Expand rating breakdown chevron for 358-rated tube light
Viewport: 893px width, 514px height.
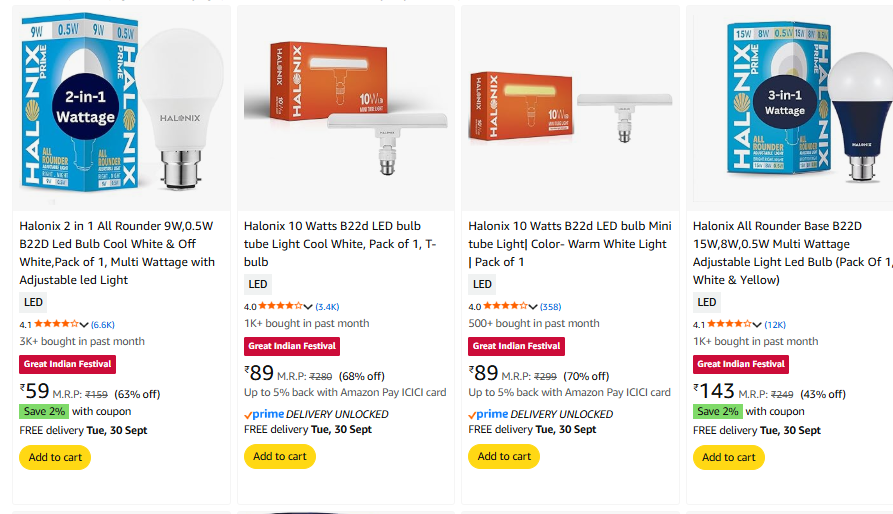click(533, 307)
